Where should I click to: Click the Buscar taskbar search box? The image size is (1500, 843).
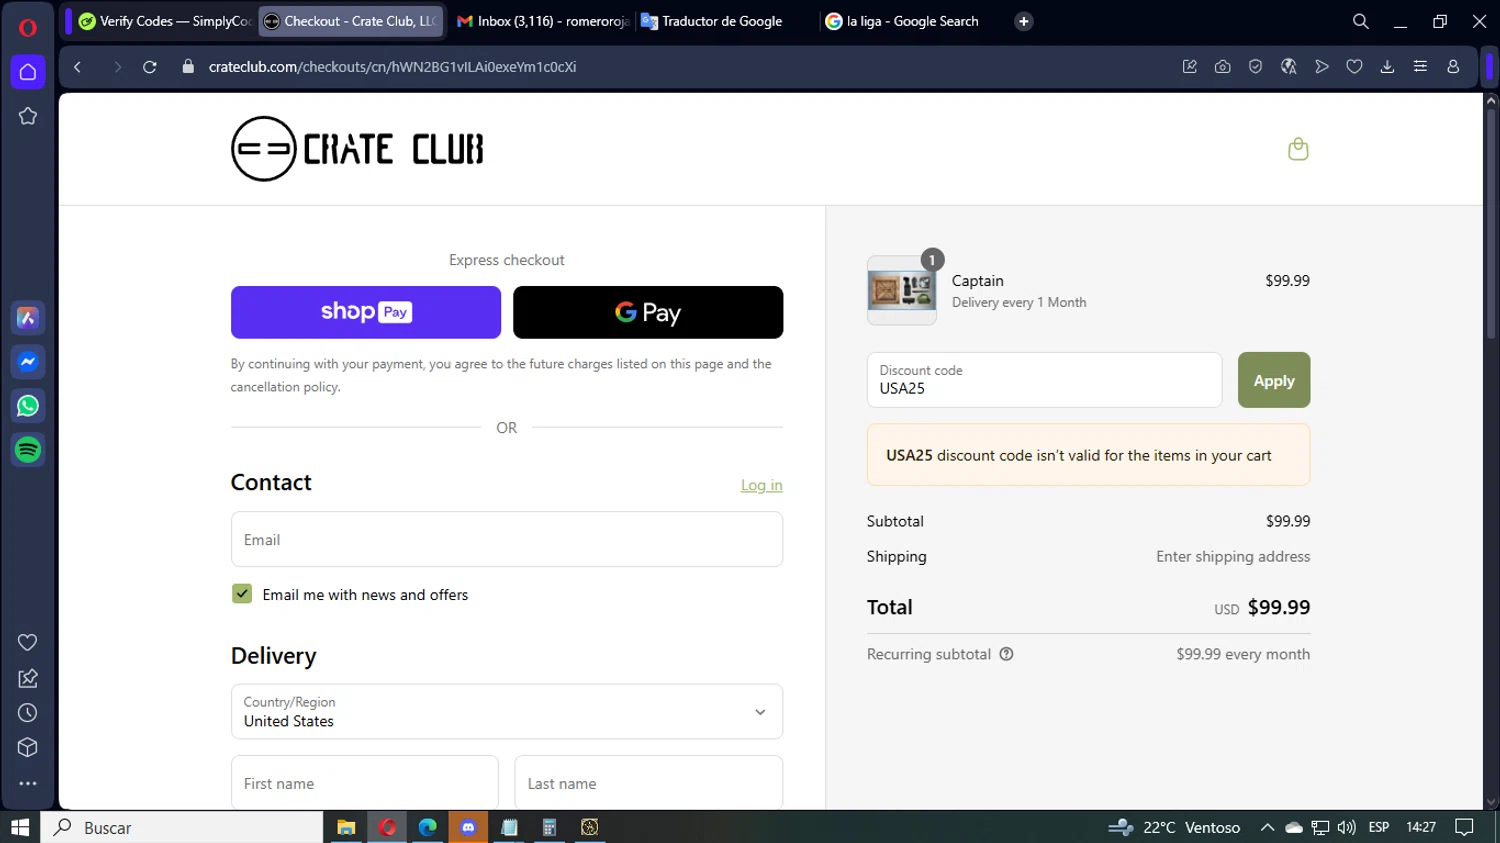[181, 827]
